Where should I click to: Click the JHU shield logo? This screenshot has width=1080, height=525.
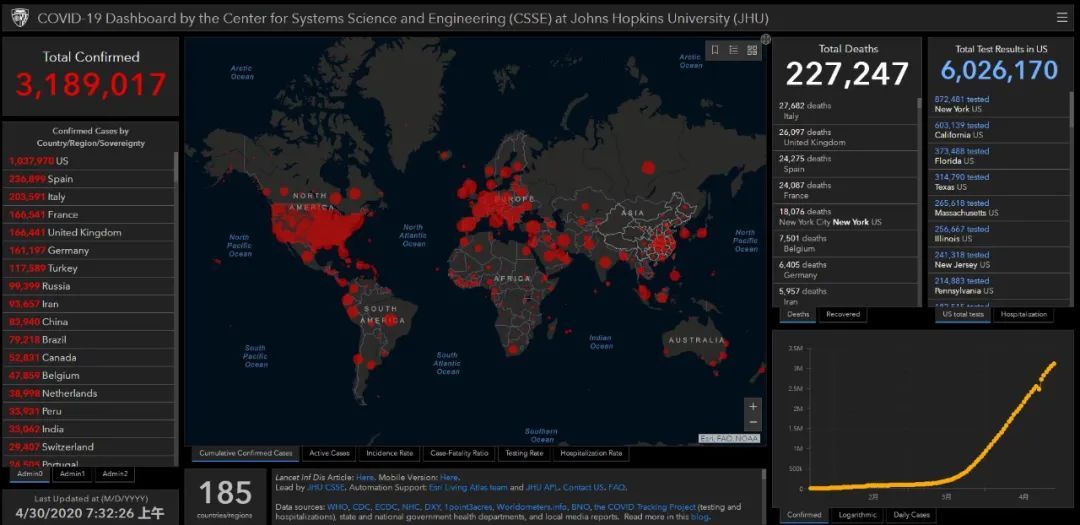point(18,18)
